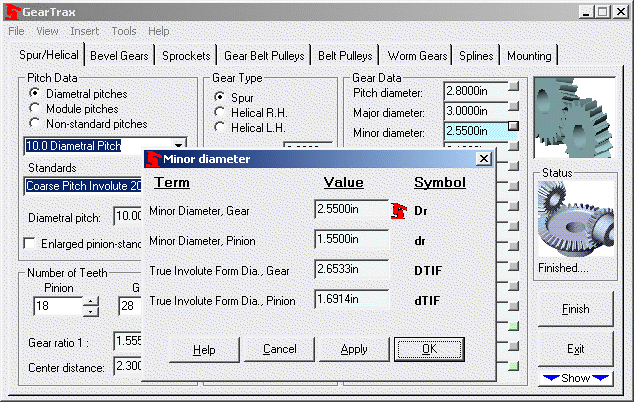Click the Center distance value field
This screenshot has width=634, height=402.
pos(128,366)
